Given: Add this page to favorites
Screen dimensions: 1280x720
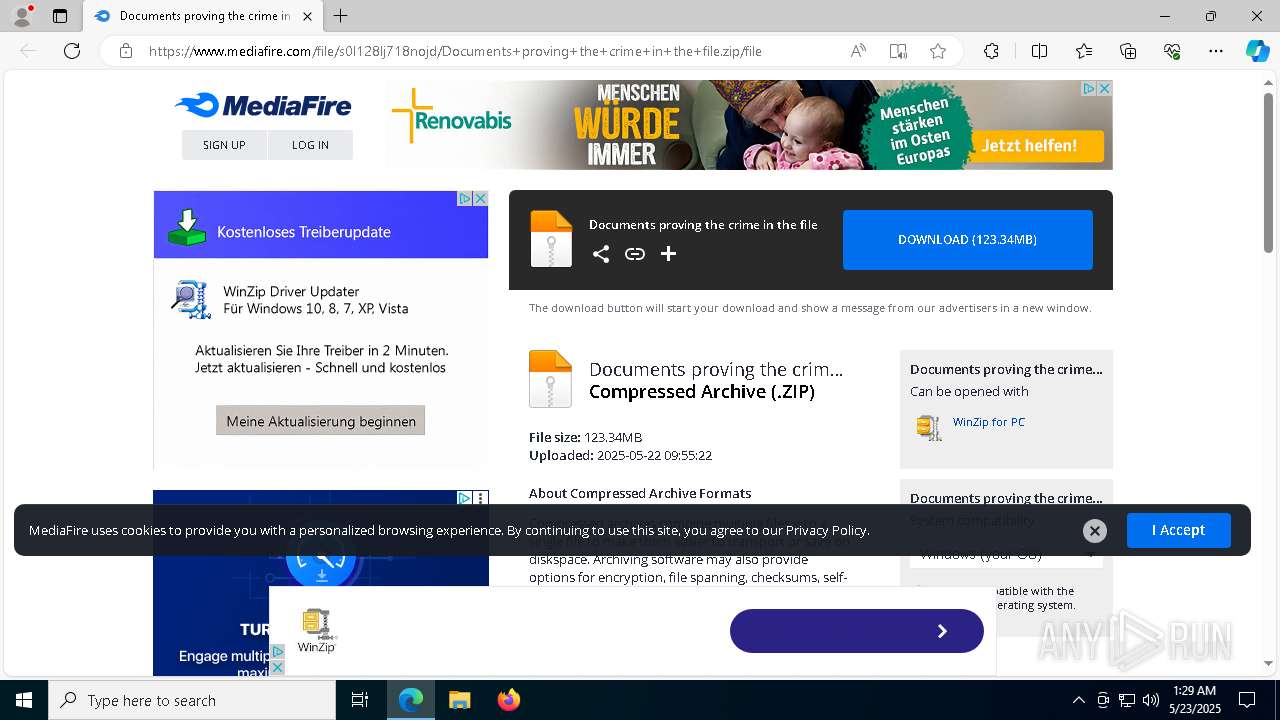Looking at the screenshot, I should [x=938, y=51].
